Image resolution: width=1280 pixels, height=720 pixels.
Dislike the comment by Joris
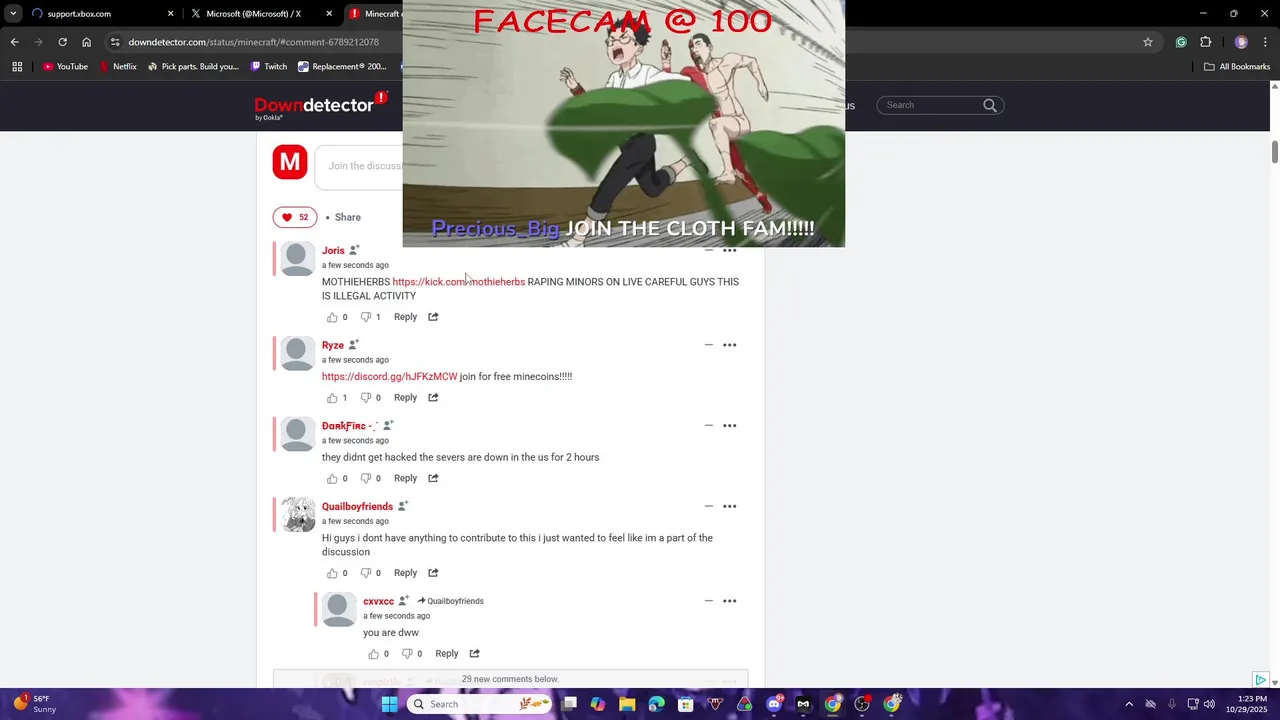point(366,317)
